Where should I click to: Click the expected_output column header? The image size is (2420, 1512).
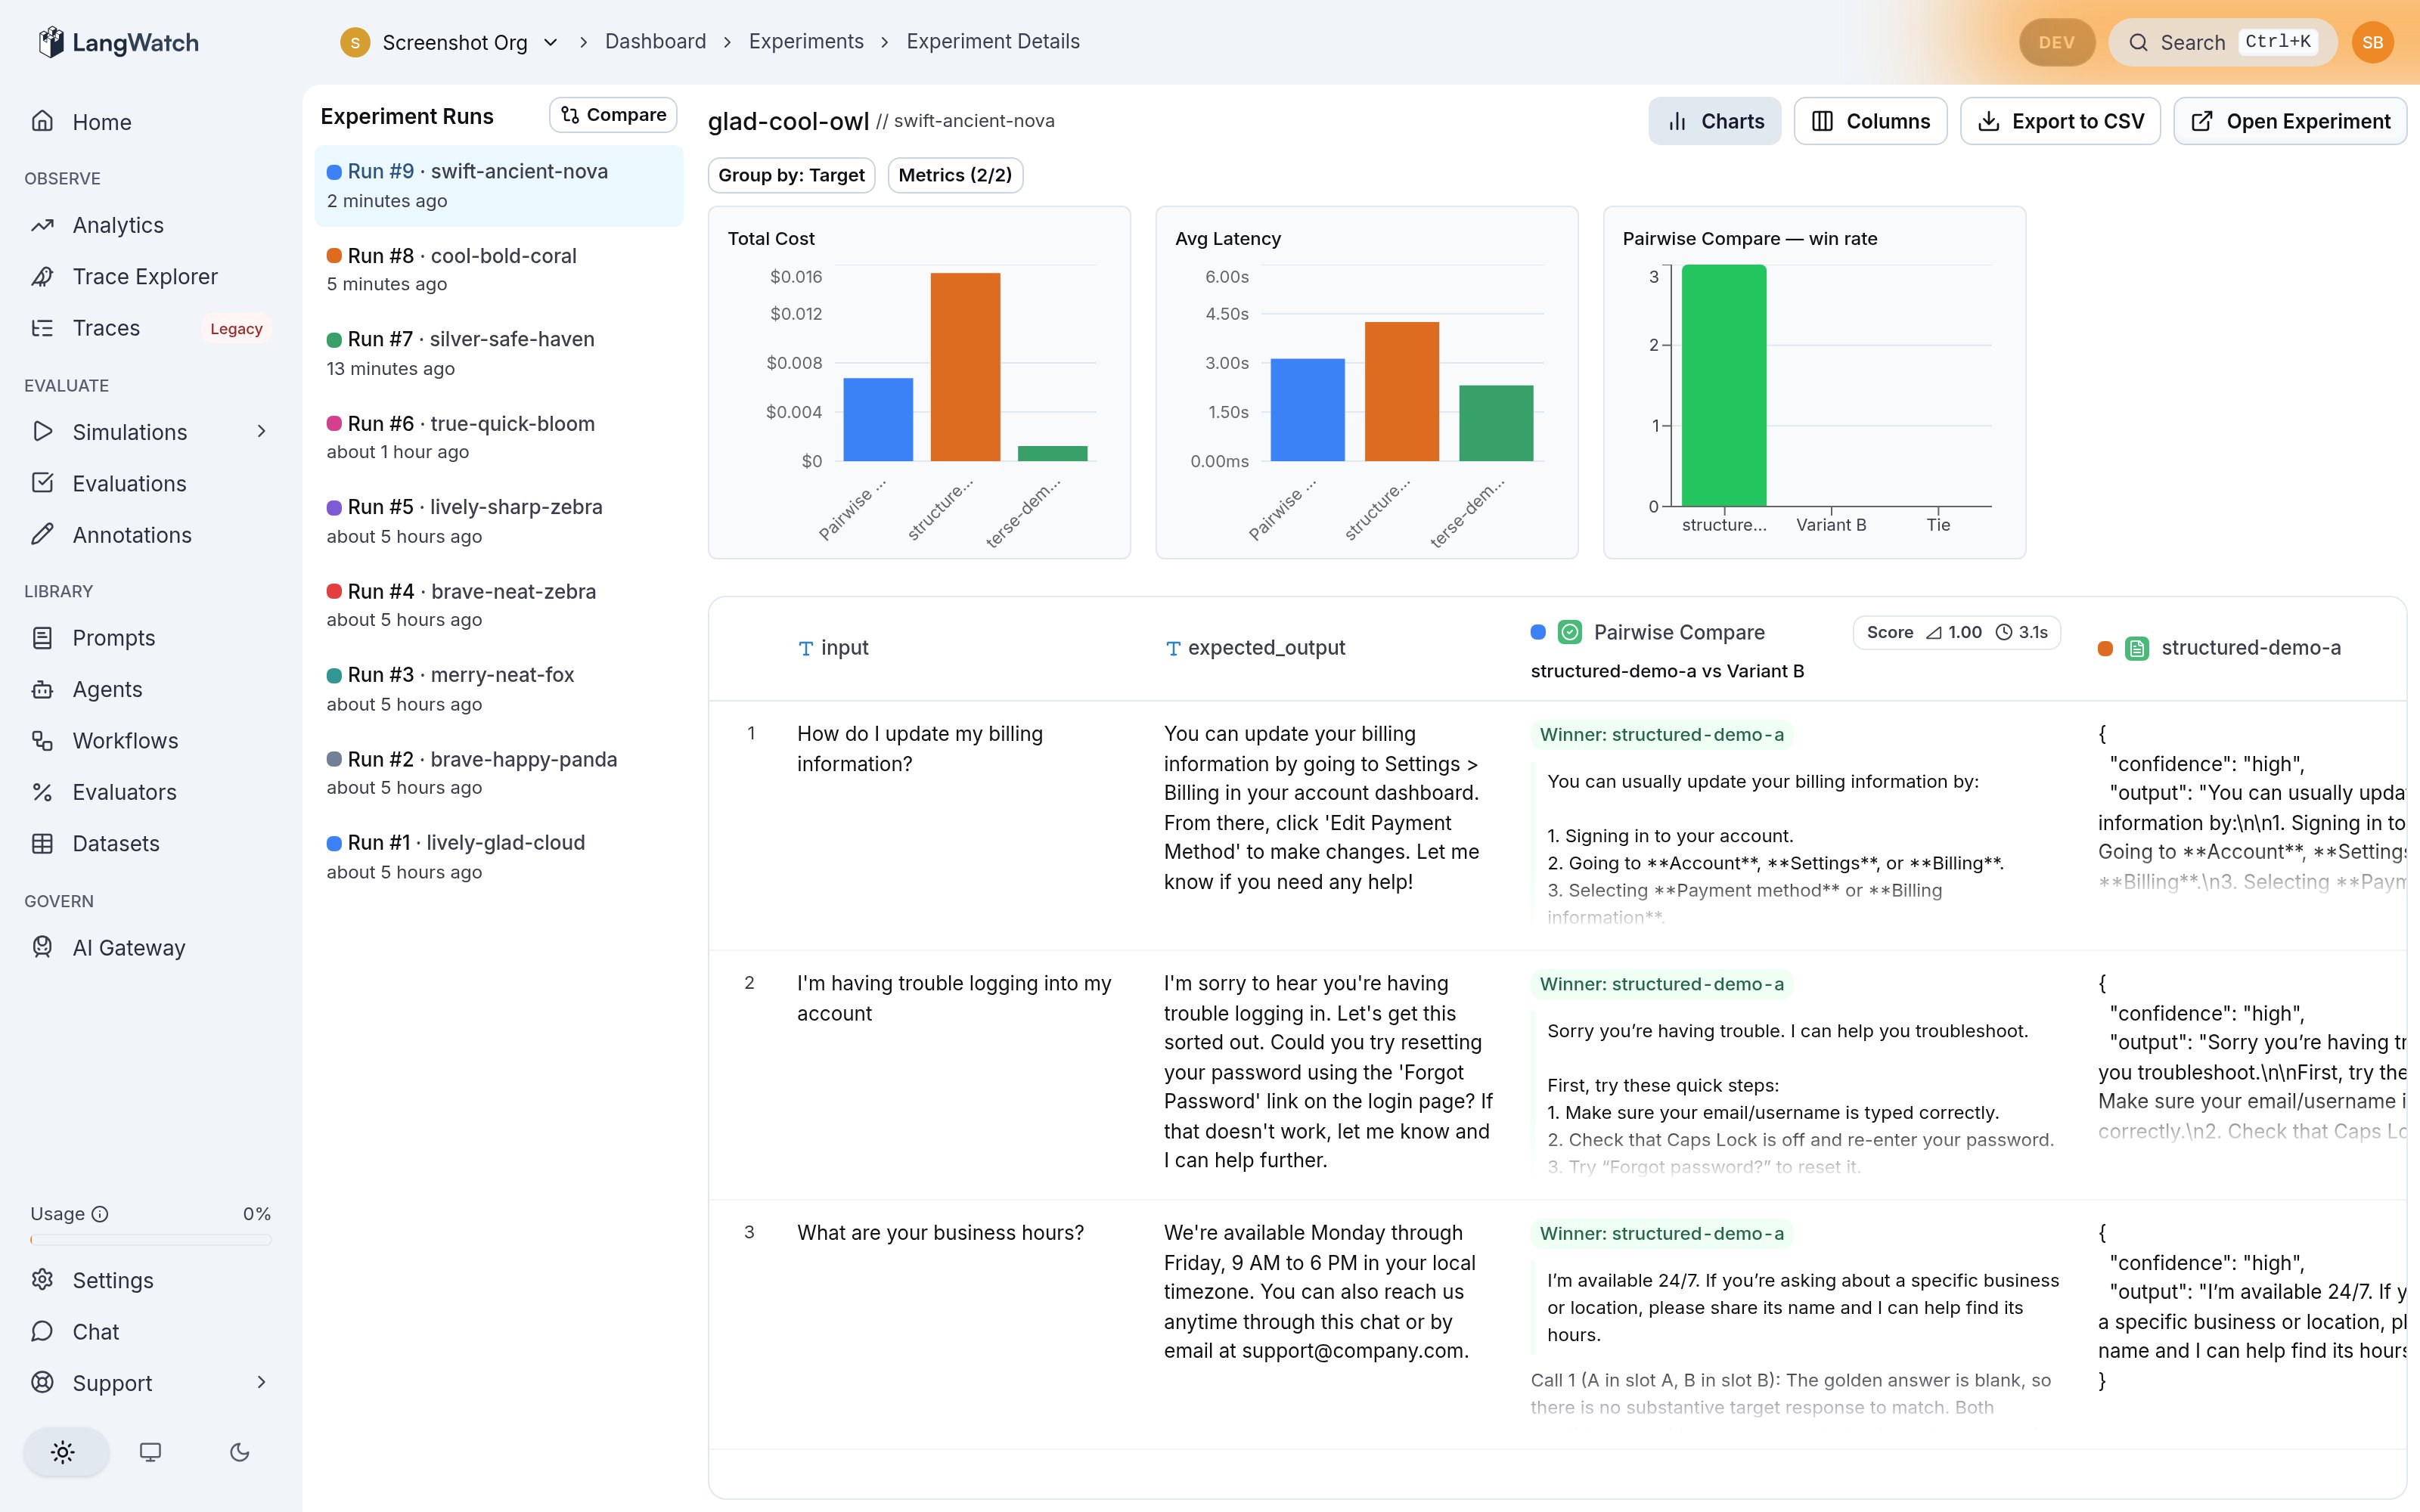[1255, 648]
